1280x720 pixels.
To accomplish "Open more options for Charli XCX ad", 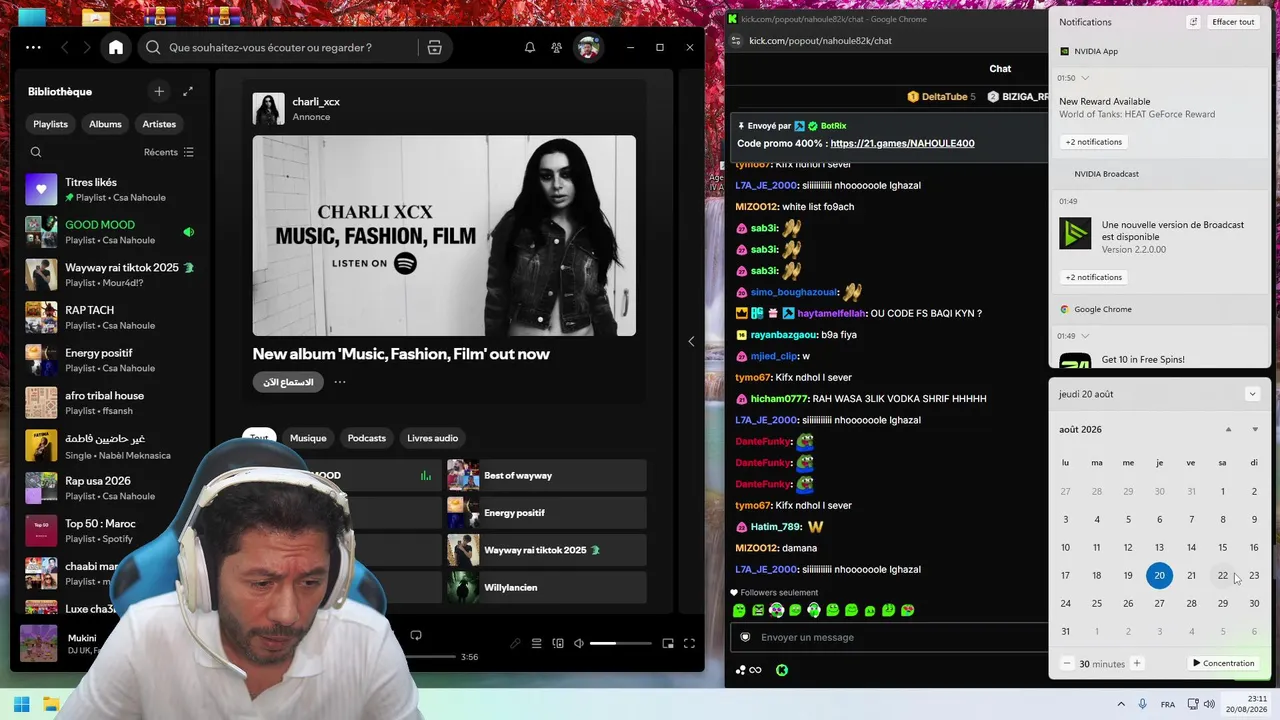I will tap(340, 382).
